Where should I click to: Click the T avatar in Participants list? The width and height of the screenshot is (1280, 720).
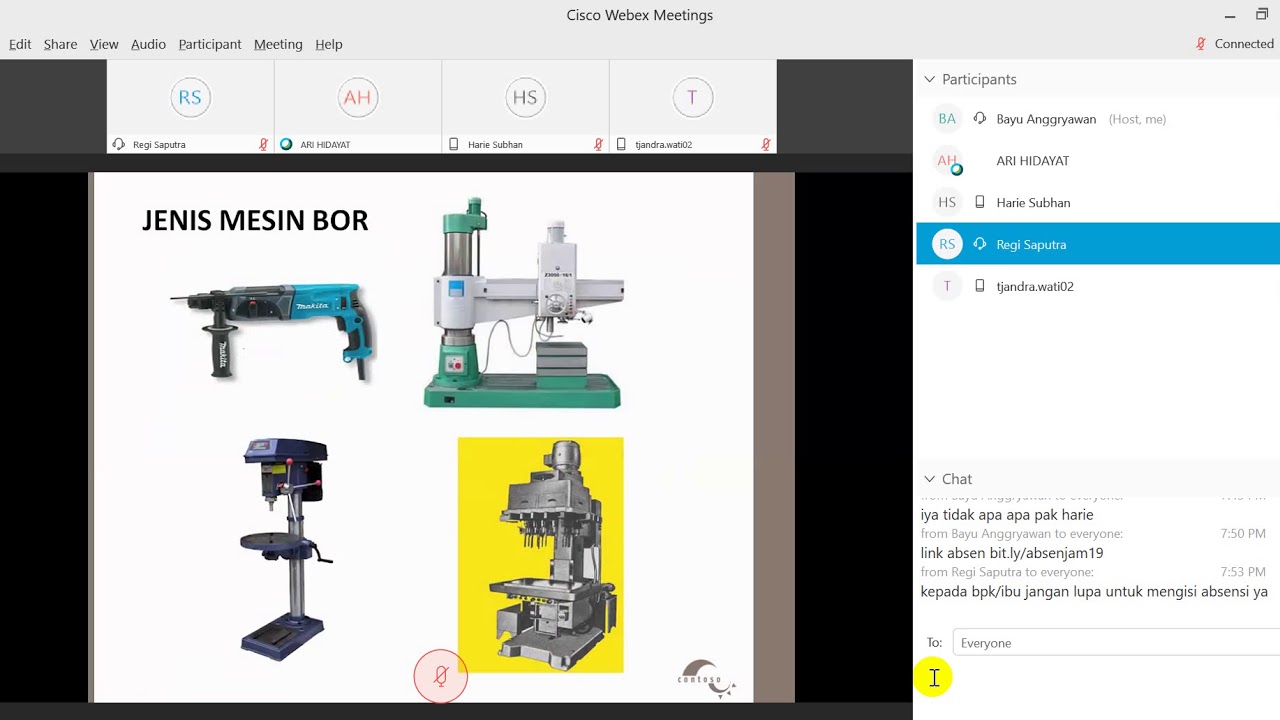tap(947, 286)
